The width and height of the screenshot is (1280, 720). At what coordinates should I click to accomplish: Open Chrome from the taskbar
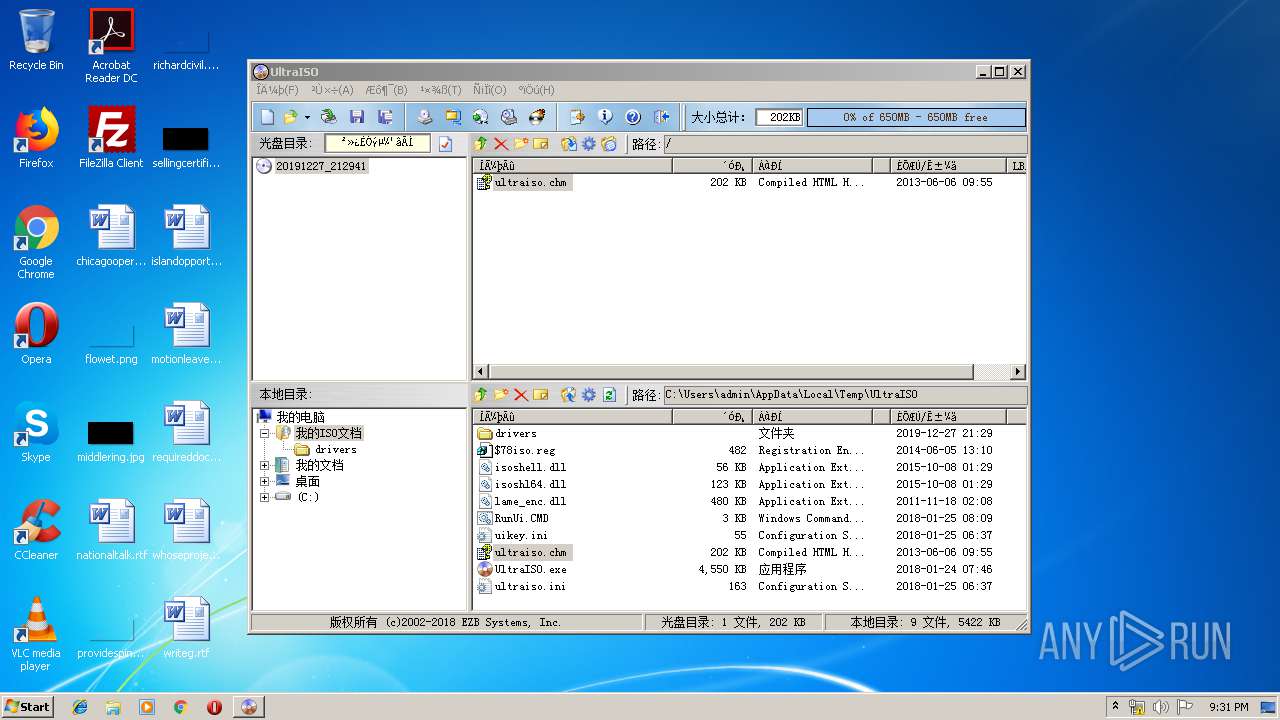coord(180,707)
